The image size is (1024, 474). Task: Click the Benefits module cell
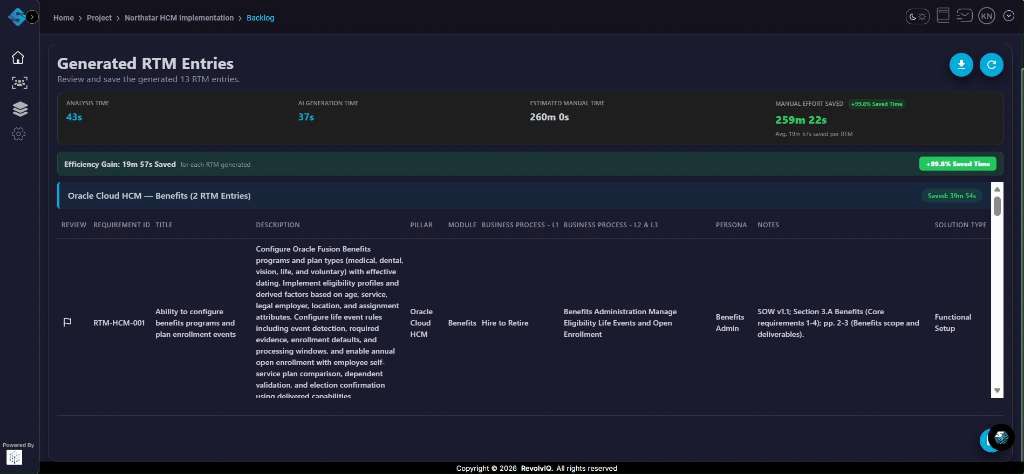click(462, 323)
